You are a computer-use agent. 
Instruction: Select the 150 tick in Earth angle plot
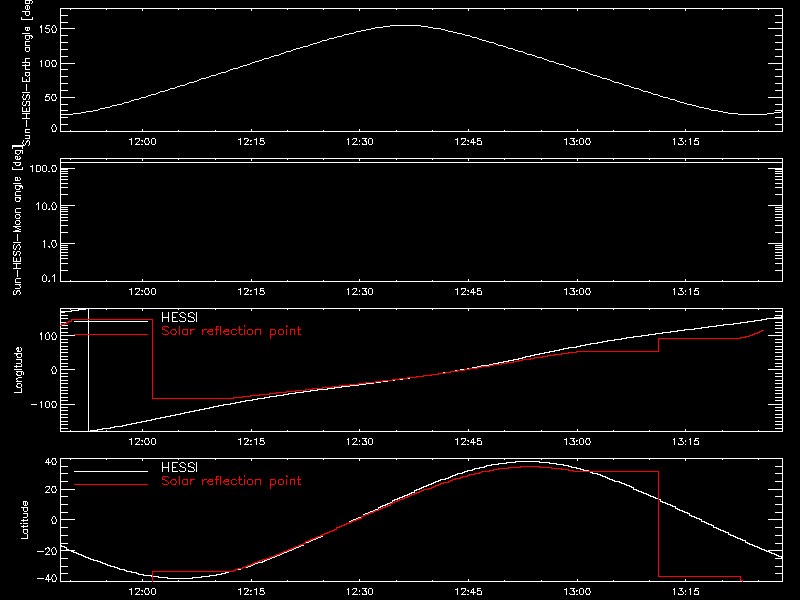(x=48, y=29)
